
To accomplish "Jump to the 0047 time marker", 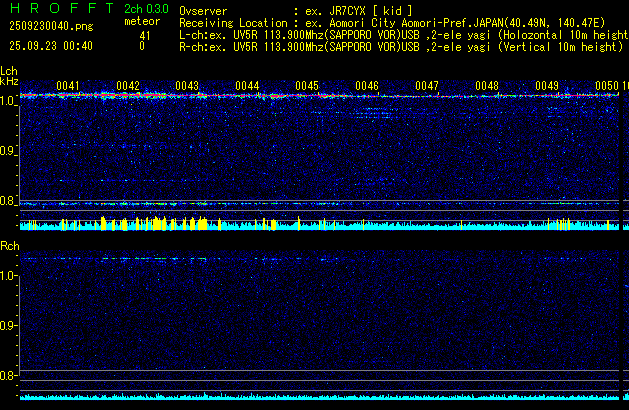I will pos(426,86).
